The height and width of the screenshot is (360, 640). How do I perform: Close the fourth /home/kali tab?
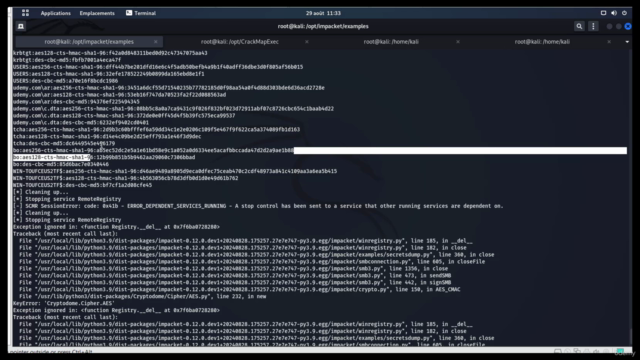pos(609,42)
